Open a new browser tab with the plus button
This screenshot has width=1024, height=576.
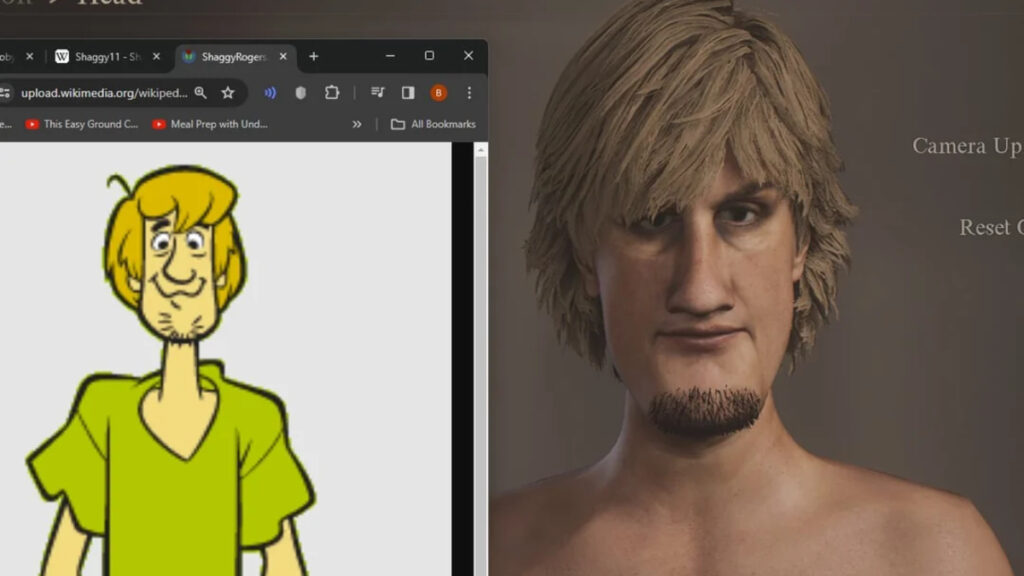click(x=313, y=56)
